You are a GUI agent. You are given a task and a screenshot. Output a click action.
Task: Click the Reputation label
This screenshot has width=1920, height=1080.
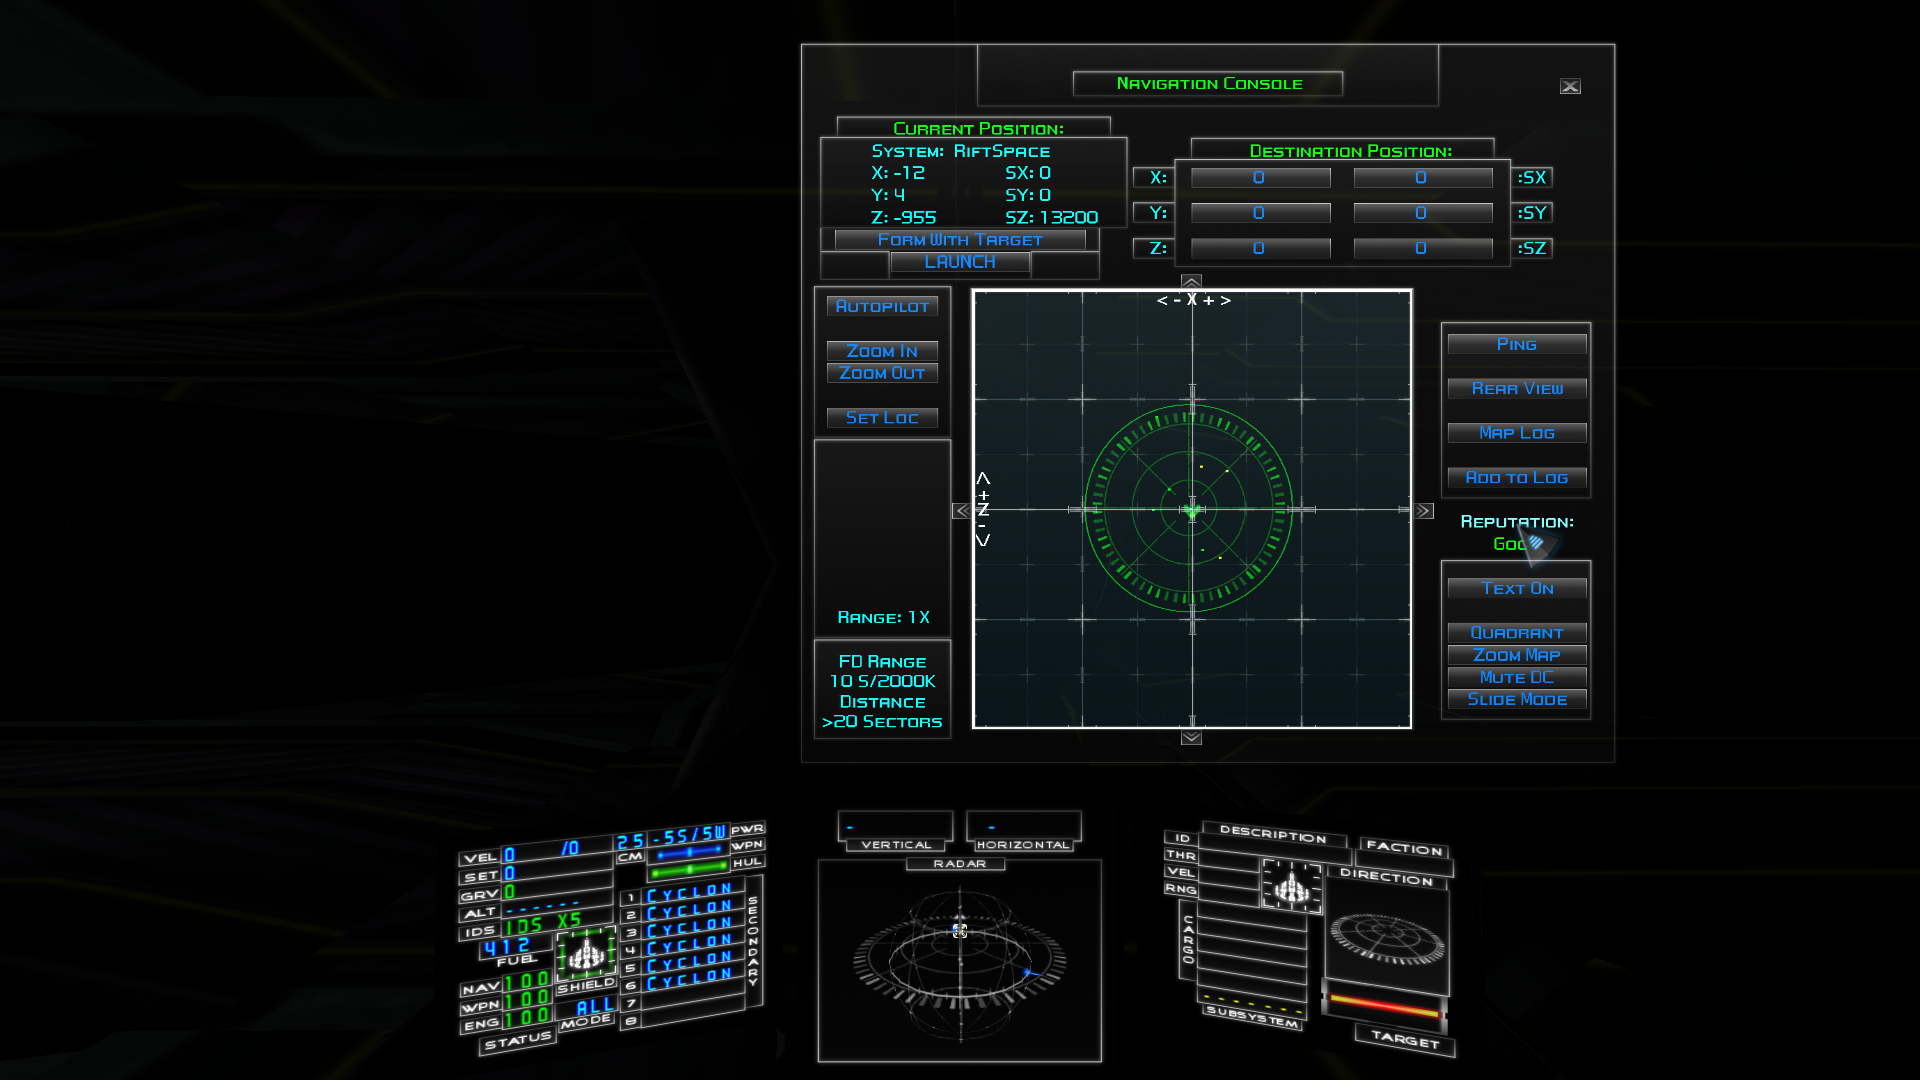coord(1517,522)
